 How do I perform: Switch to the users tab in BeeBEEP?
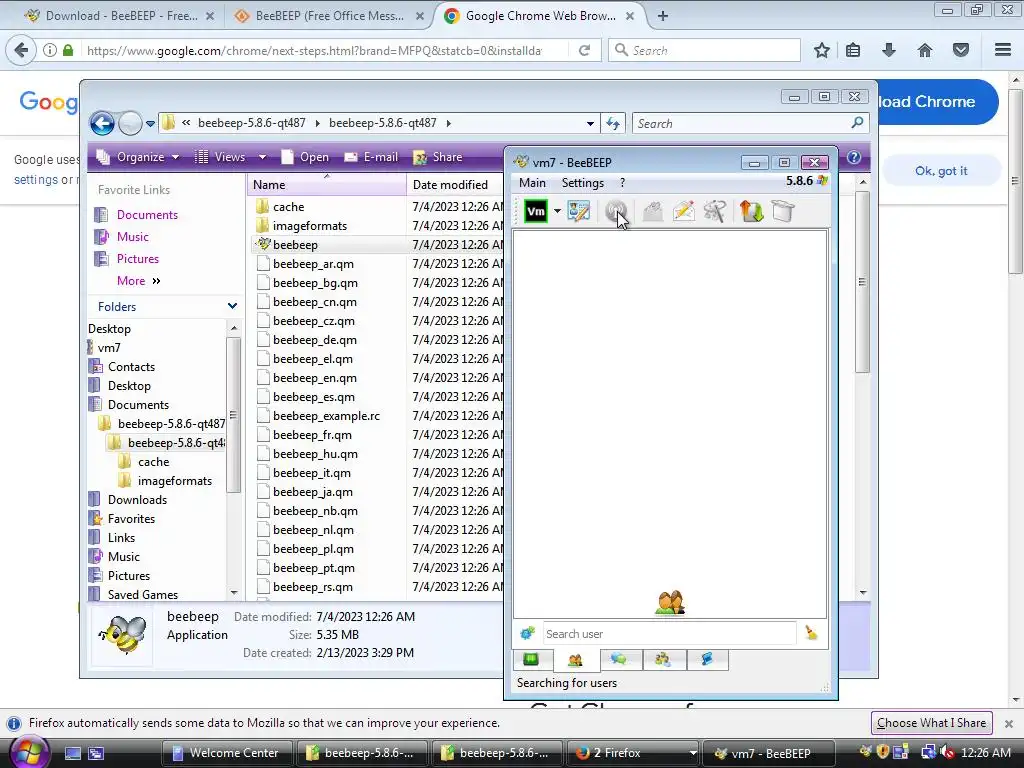[x=575, y=660]
